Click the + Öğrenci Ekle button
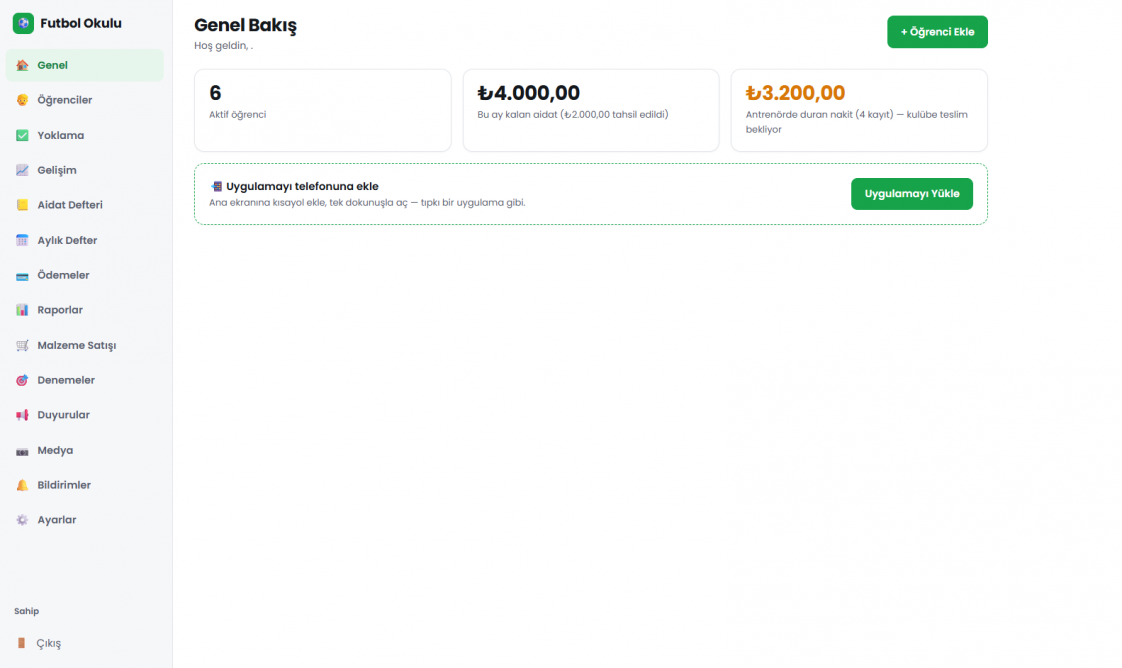The width and height of the screenshot is (1122, 668). click(937, 32)
